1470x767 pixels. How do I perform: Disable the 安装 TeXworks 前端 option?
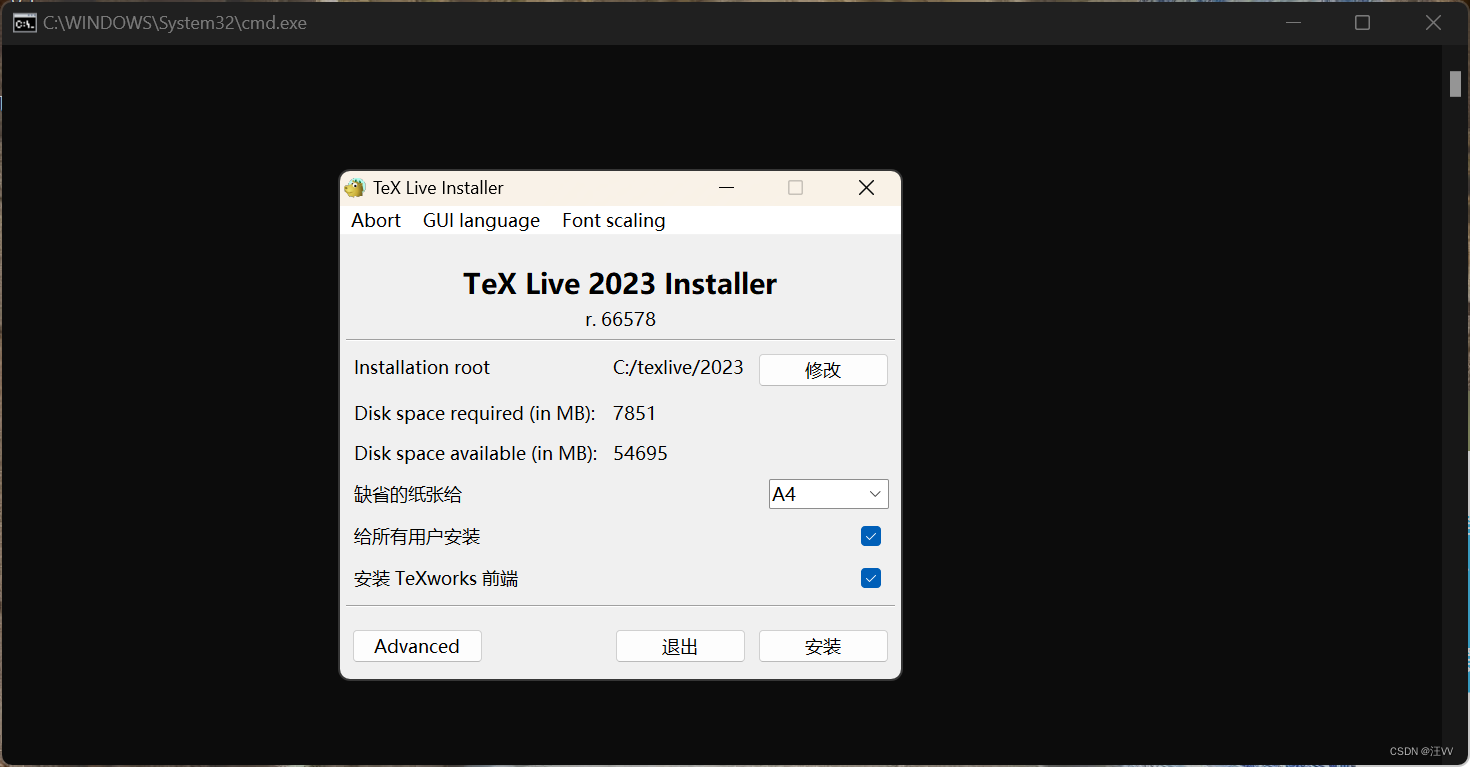870,578
